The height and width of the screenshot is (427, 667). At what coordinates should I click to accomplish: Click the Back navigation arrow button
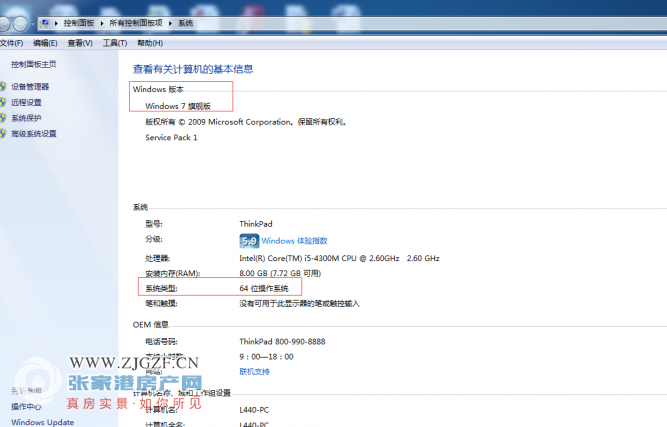(3, 24)
